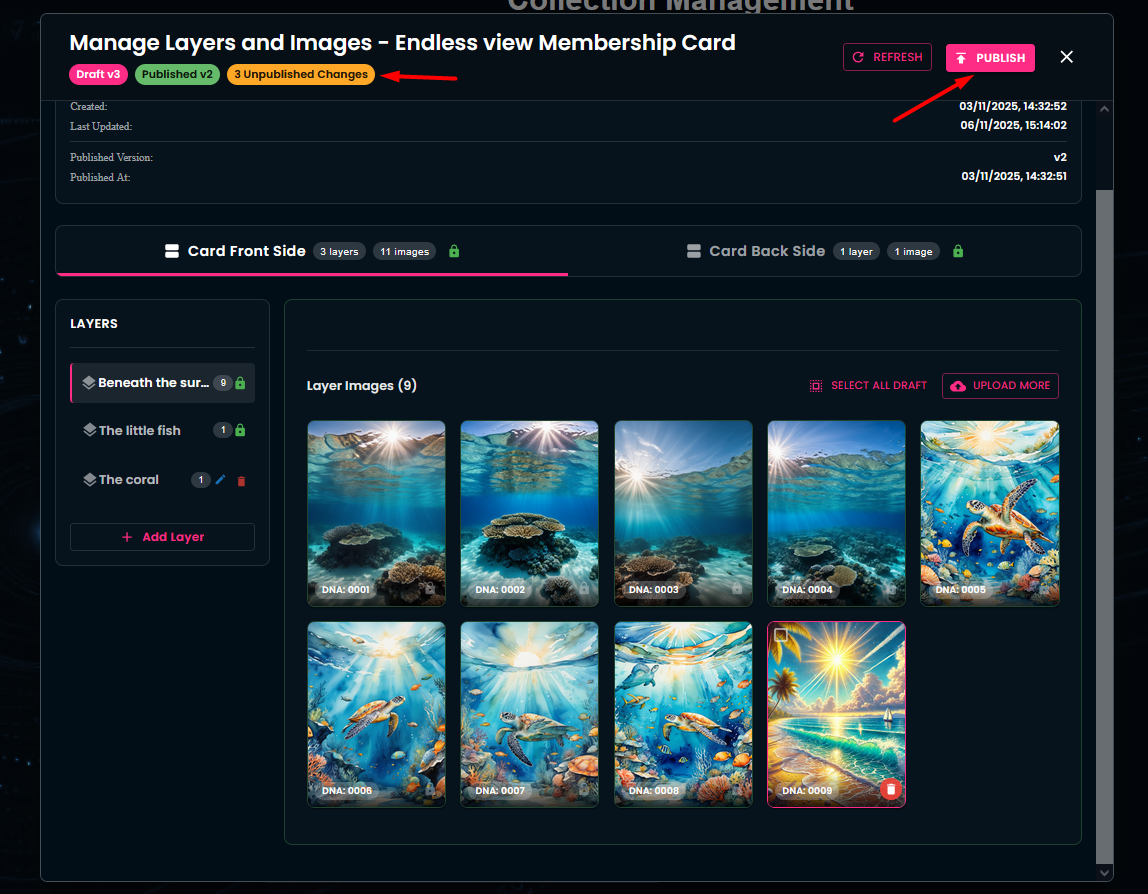Tick the checkbox on the DNA: 0009 image
The image size is (1148, 894).
tap(781, 635)
